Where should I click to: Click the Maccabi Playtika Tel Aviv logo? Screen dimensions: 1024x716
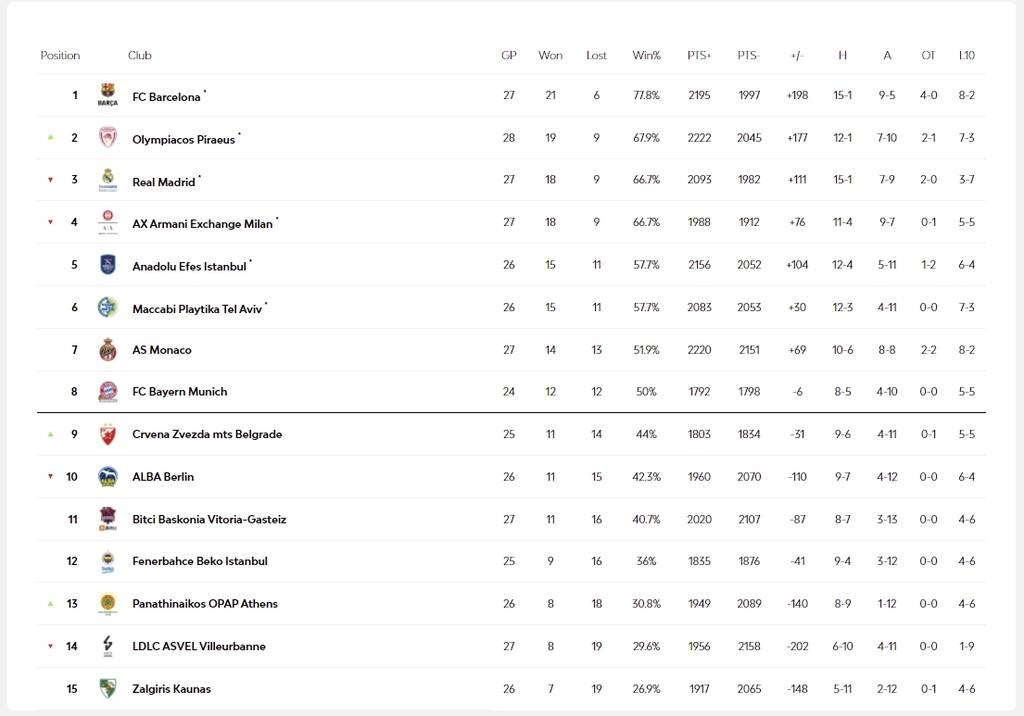[x=108, y=307]
